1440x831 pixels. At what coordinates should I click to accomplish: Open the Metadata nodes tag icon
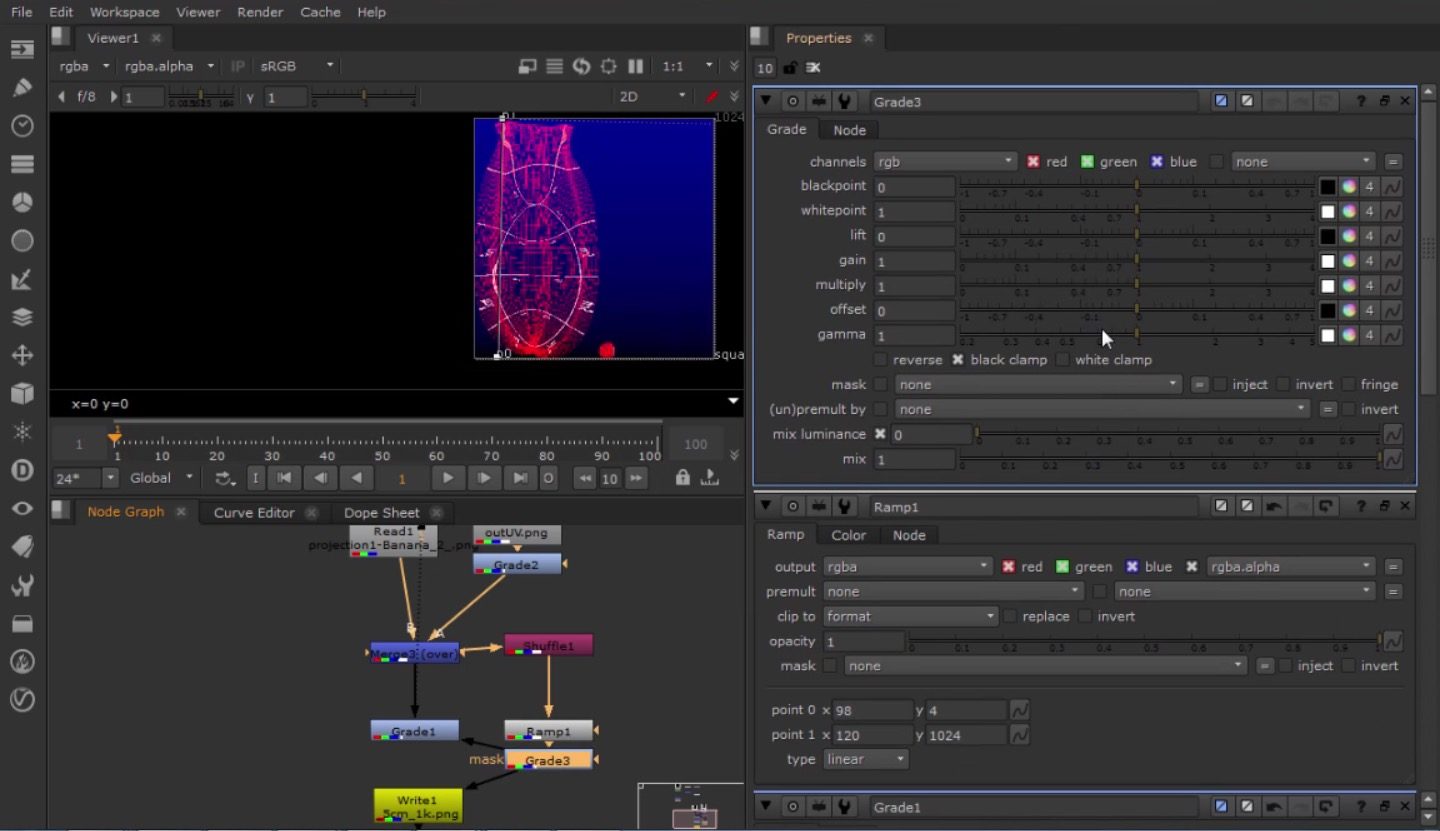[22, 546]
